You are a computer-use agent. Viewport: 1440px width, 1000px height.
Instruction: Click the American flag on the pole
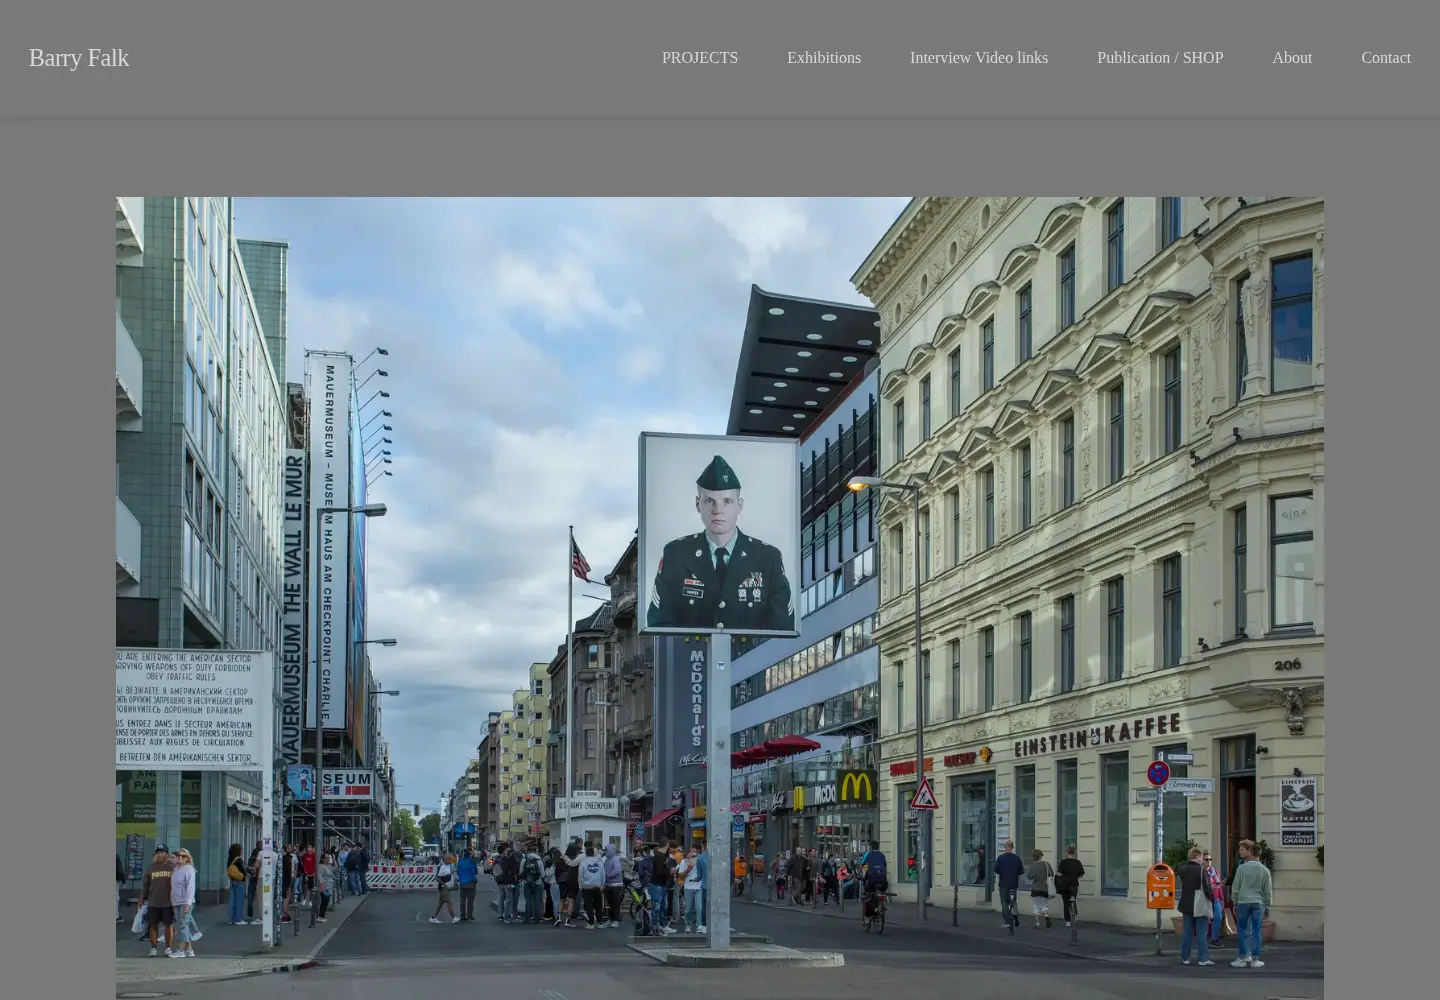pyautogui.click(x=580, y=558)
